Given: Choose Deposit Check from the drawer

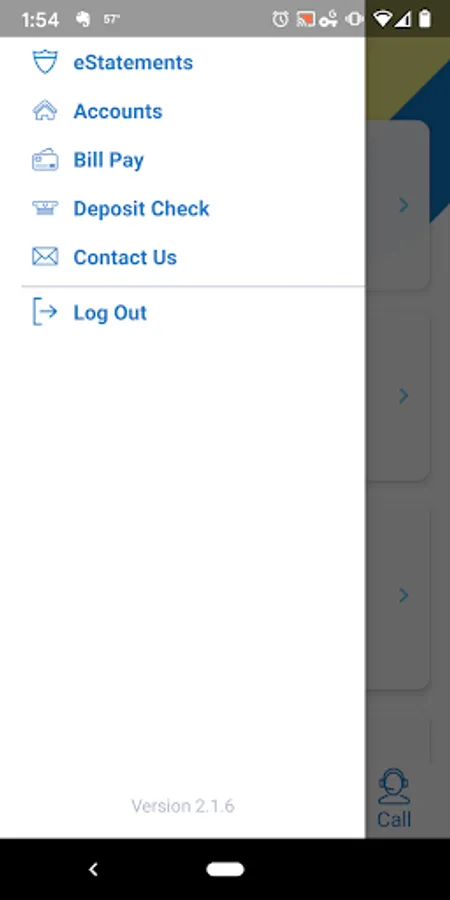Looking at the screenshot, I should point(141,208).
